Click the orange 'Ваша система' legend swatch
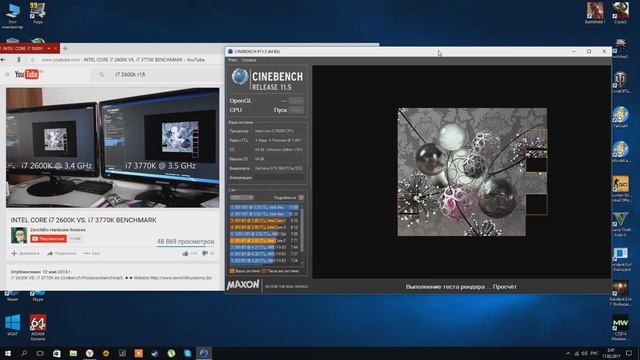Screen dimensions: 640x360 point(232,271)
